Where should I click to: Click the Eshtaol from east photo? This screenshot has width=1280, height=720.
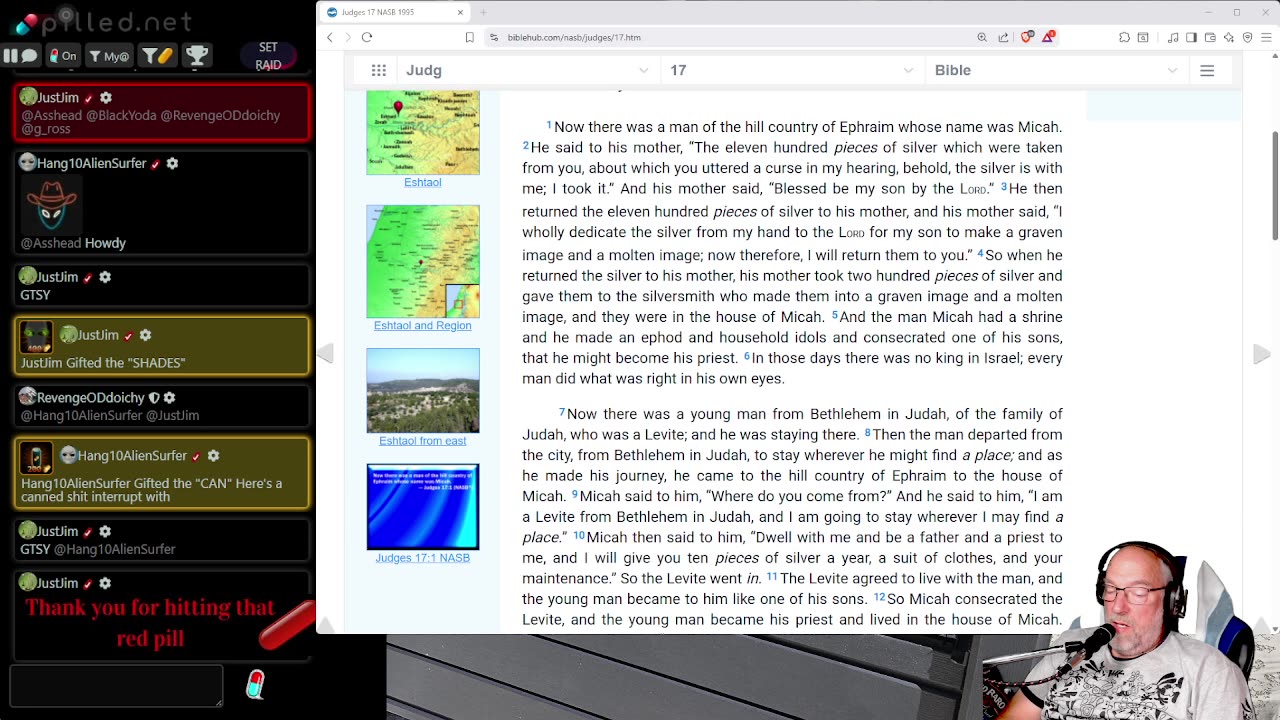click(423, 391)
